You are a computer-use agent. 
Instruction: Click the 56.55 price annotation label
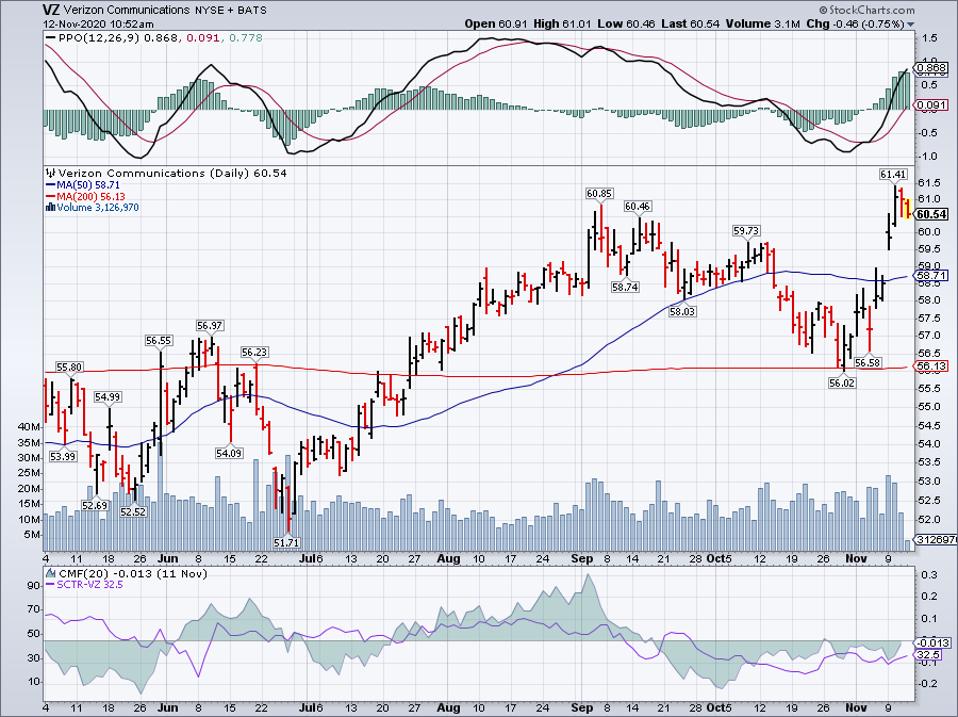(x=159, y=340)
